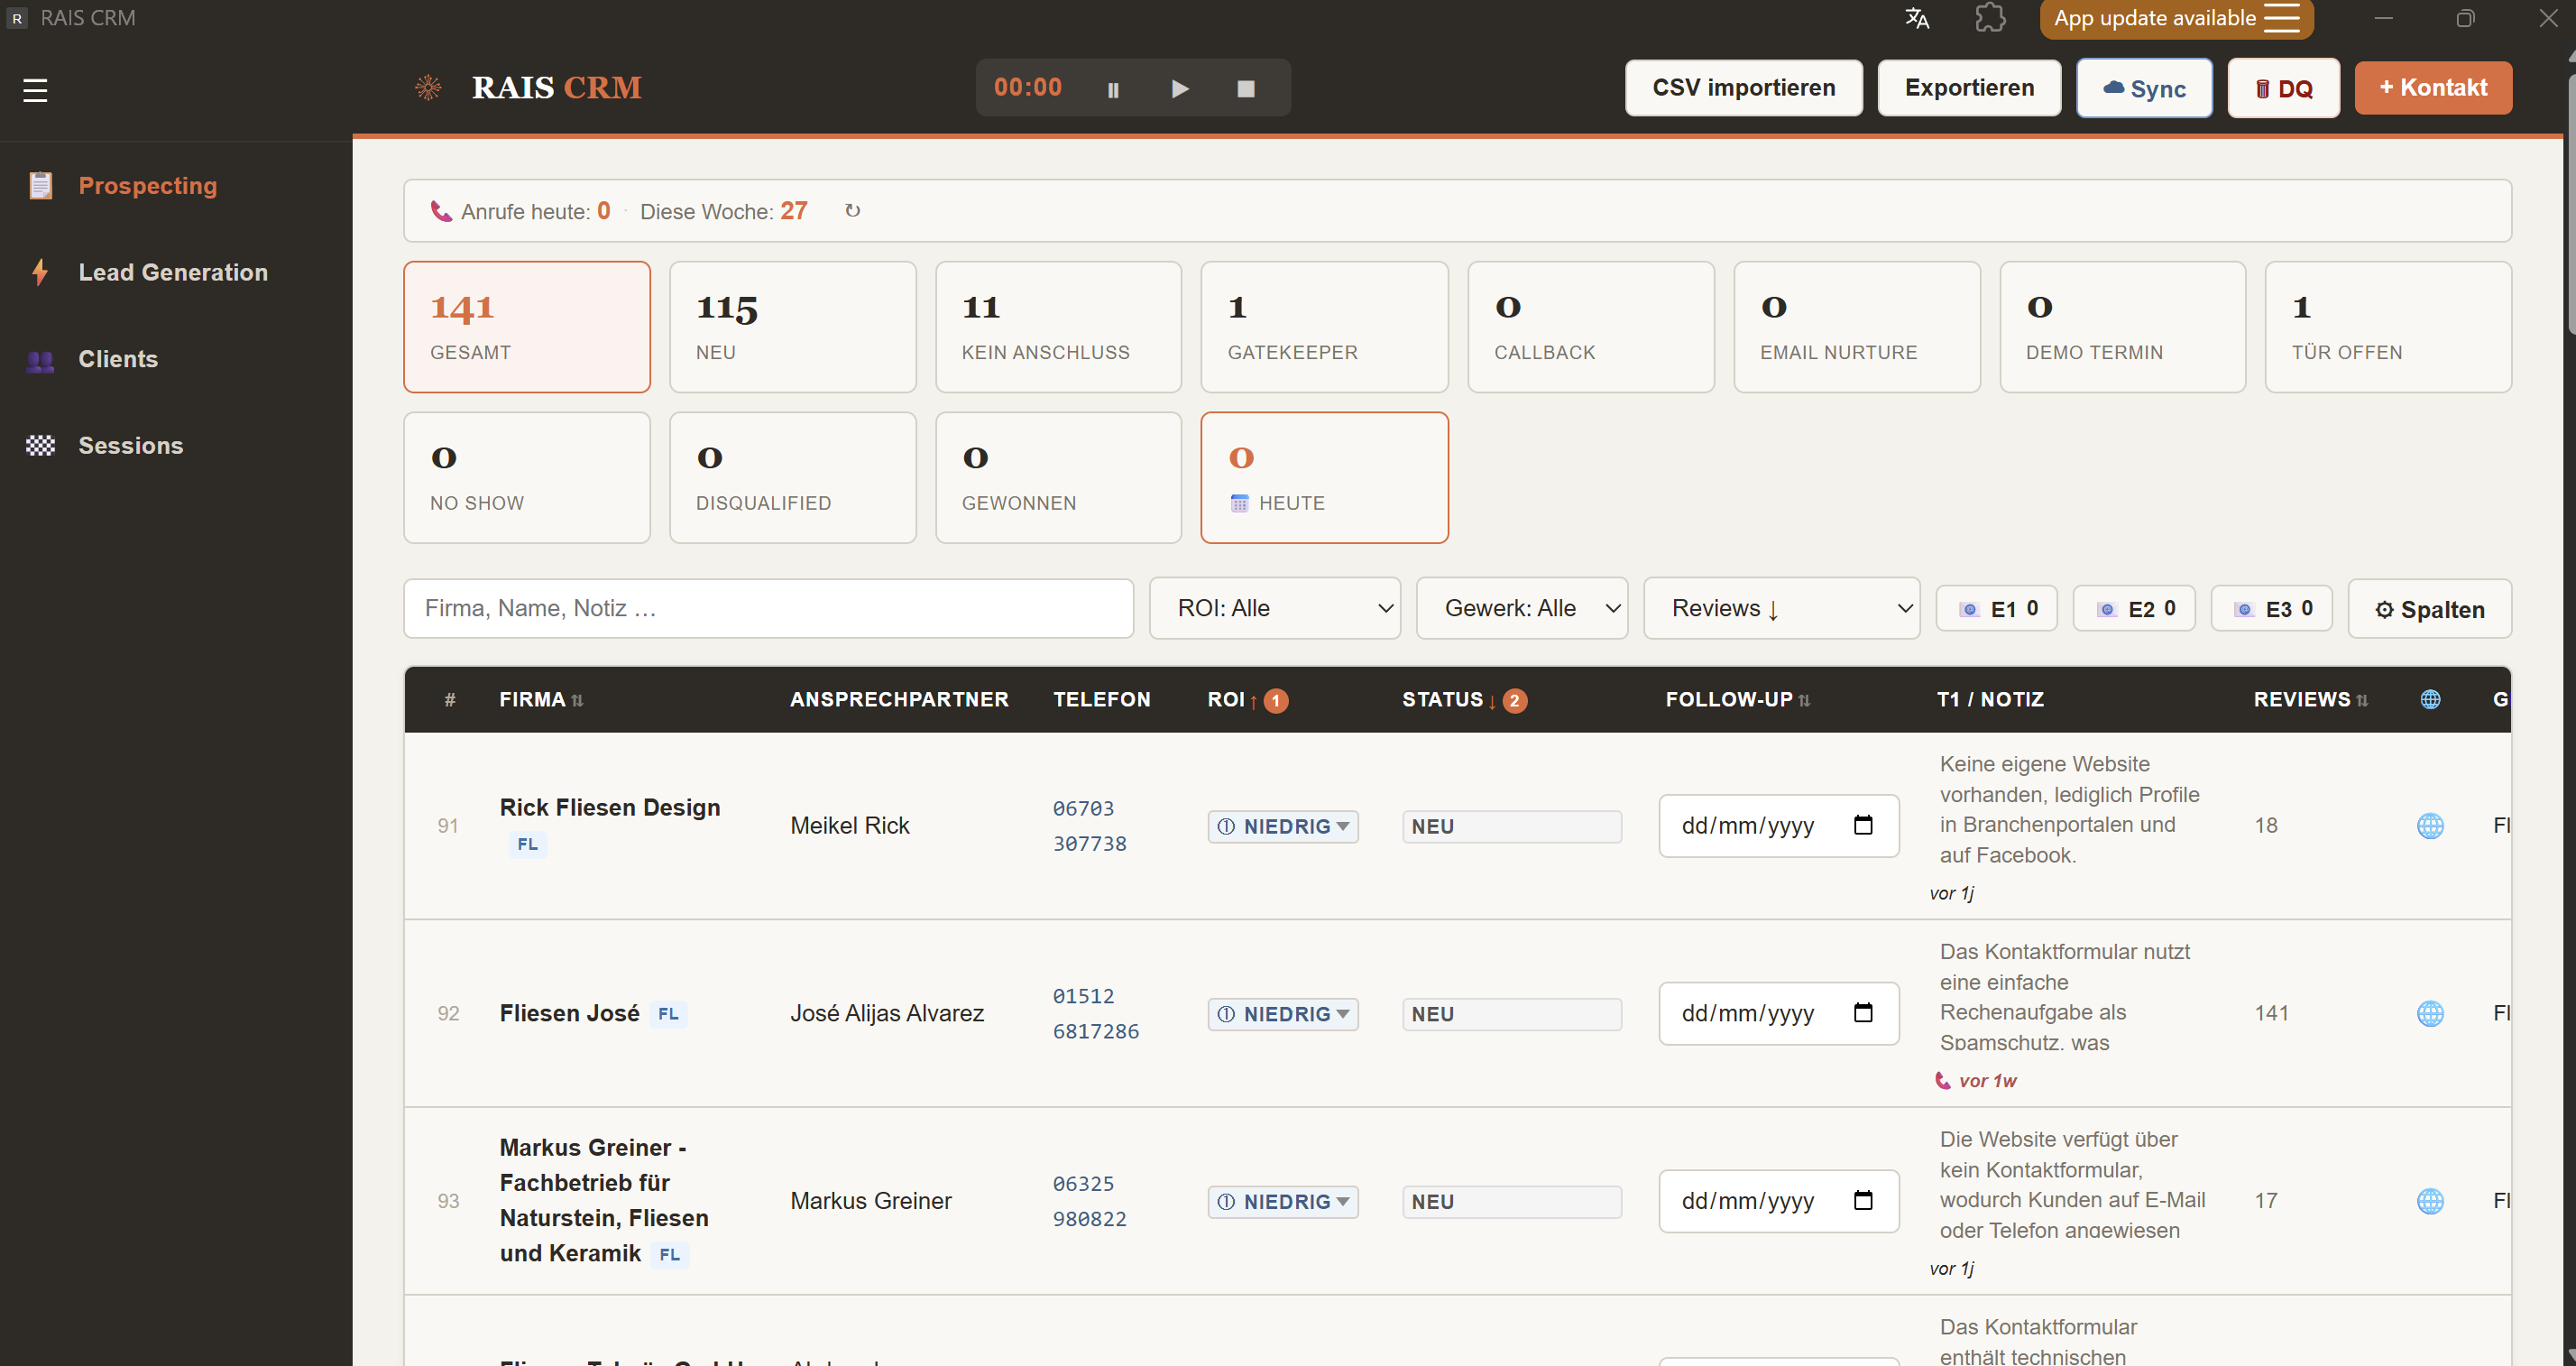Start the timer with play icon
This screenshot has height=1366, width=2576.
click(x=1180, y=89)
